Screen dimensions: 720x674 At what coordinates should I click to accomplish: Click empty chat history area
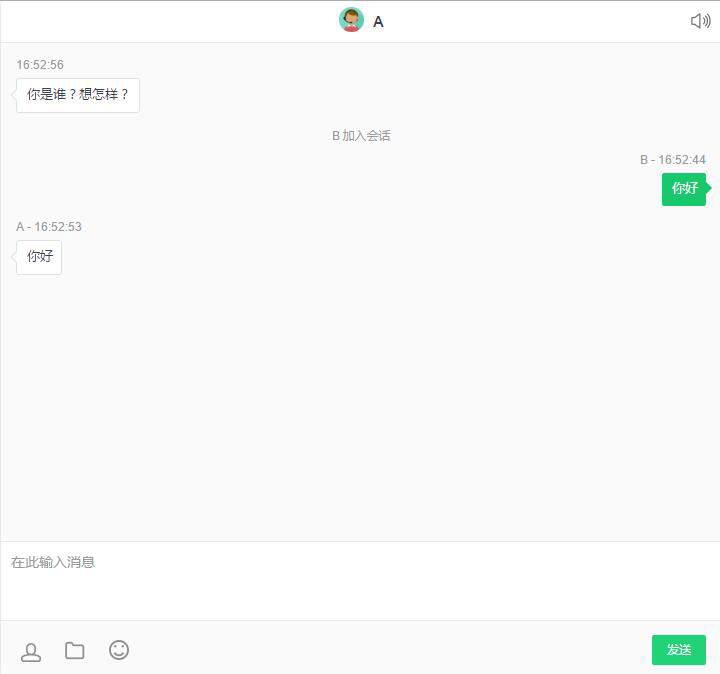click(x=360, y=404)
